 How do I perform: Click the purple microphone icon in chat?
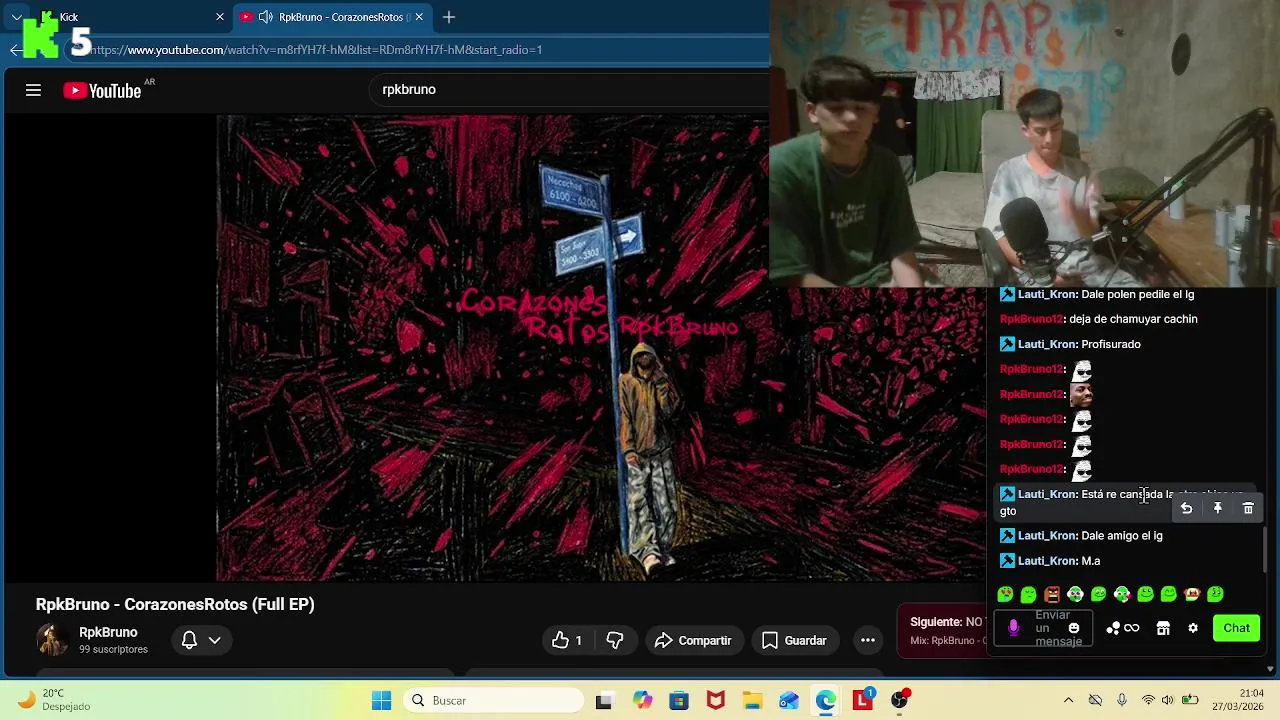pos(1013,628)
